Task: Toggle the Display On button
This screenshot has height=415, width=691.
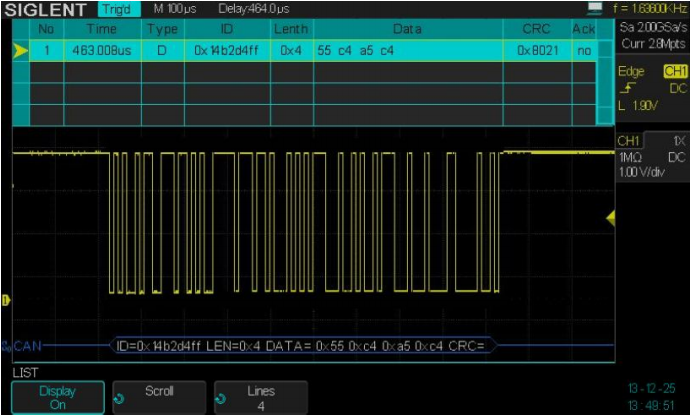Action: (58, 397)
